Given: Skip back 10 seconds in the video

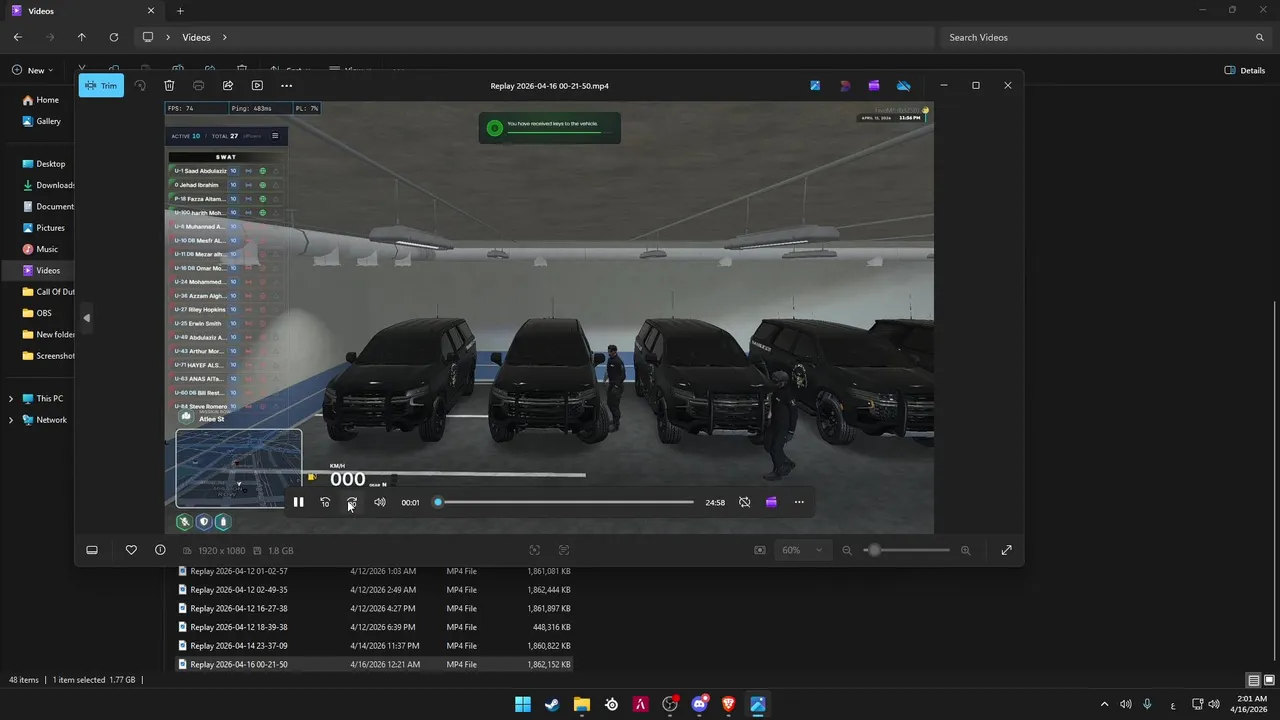Looking at the screenshot, I should point(325,502).
